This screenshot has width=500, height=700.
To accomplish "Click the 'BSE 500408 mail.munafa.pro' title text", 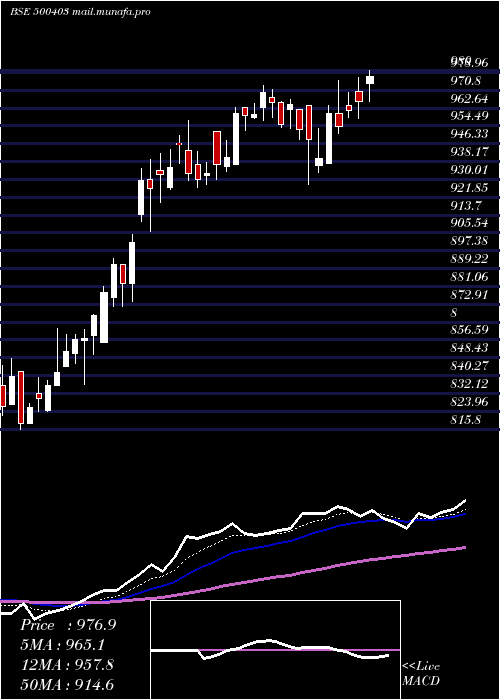I will (80, 12).
